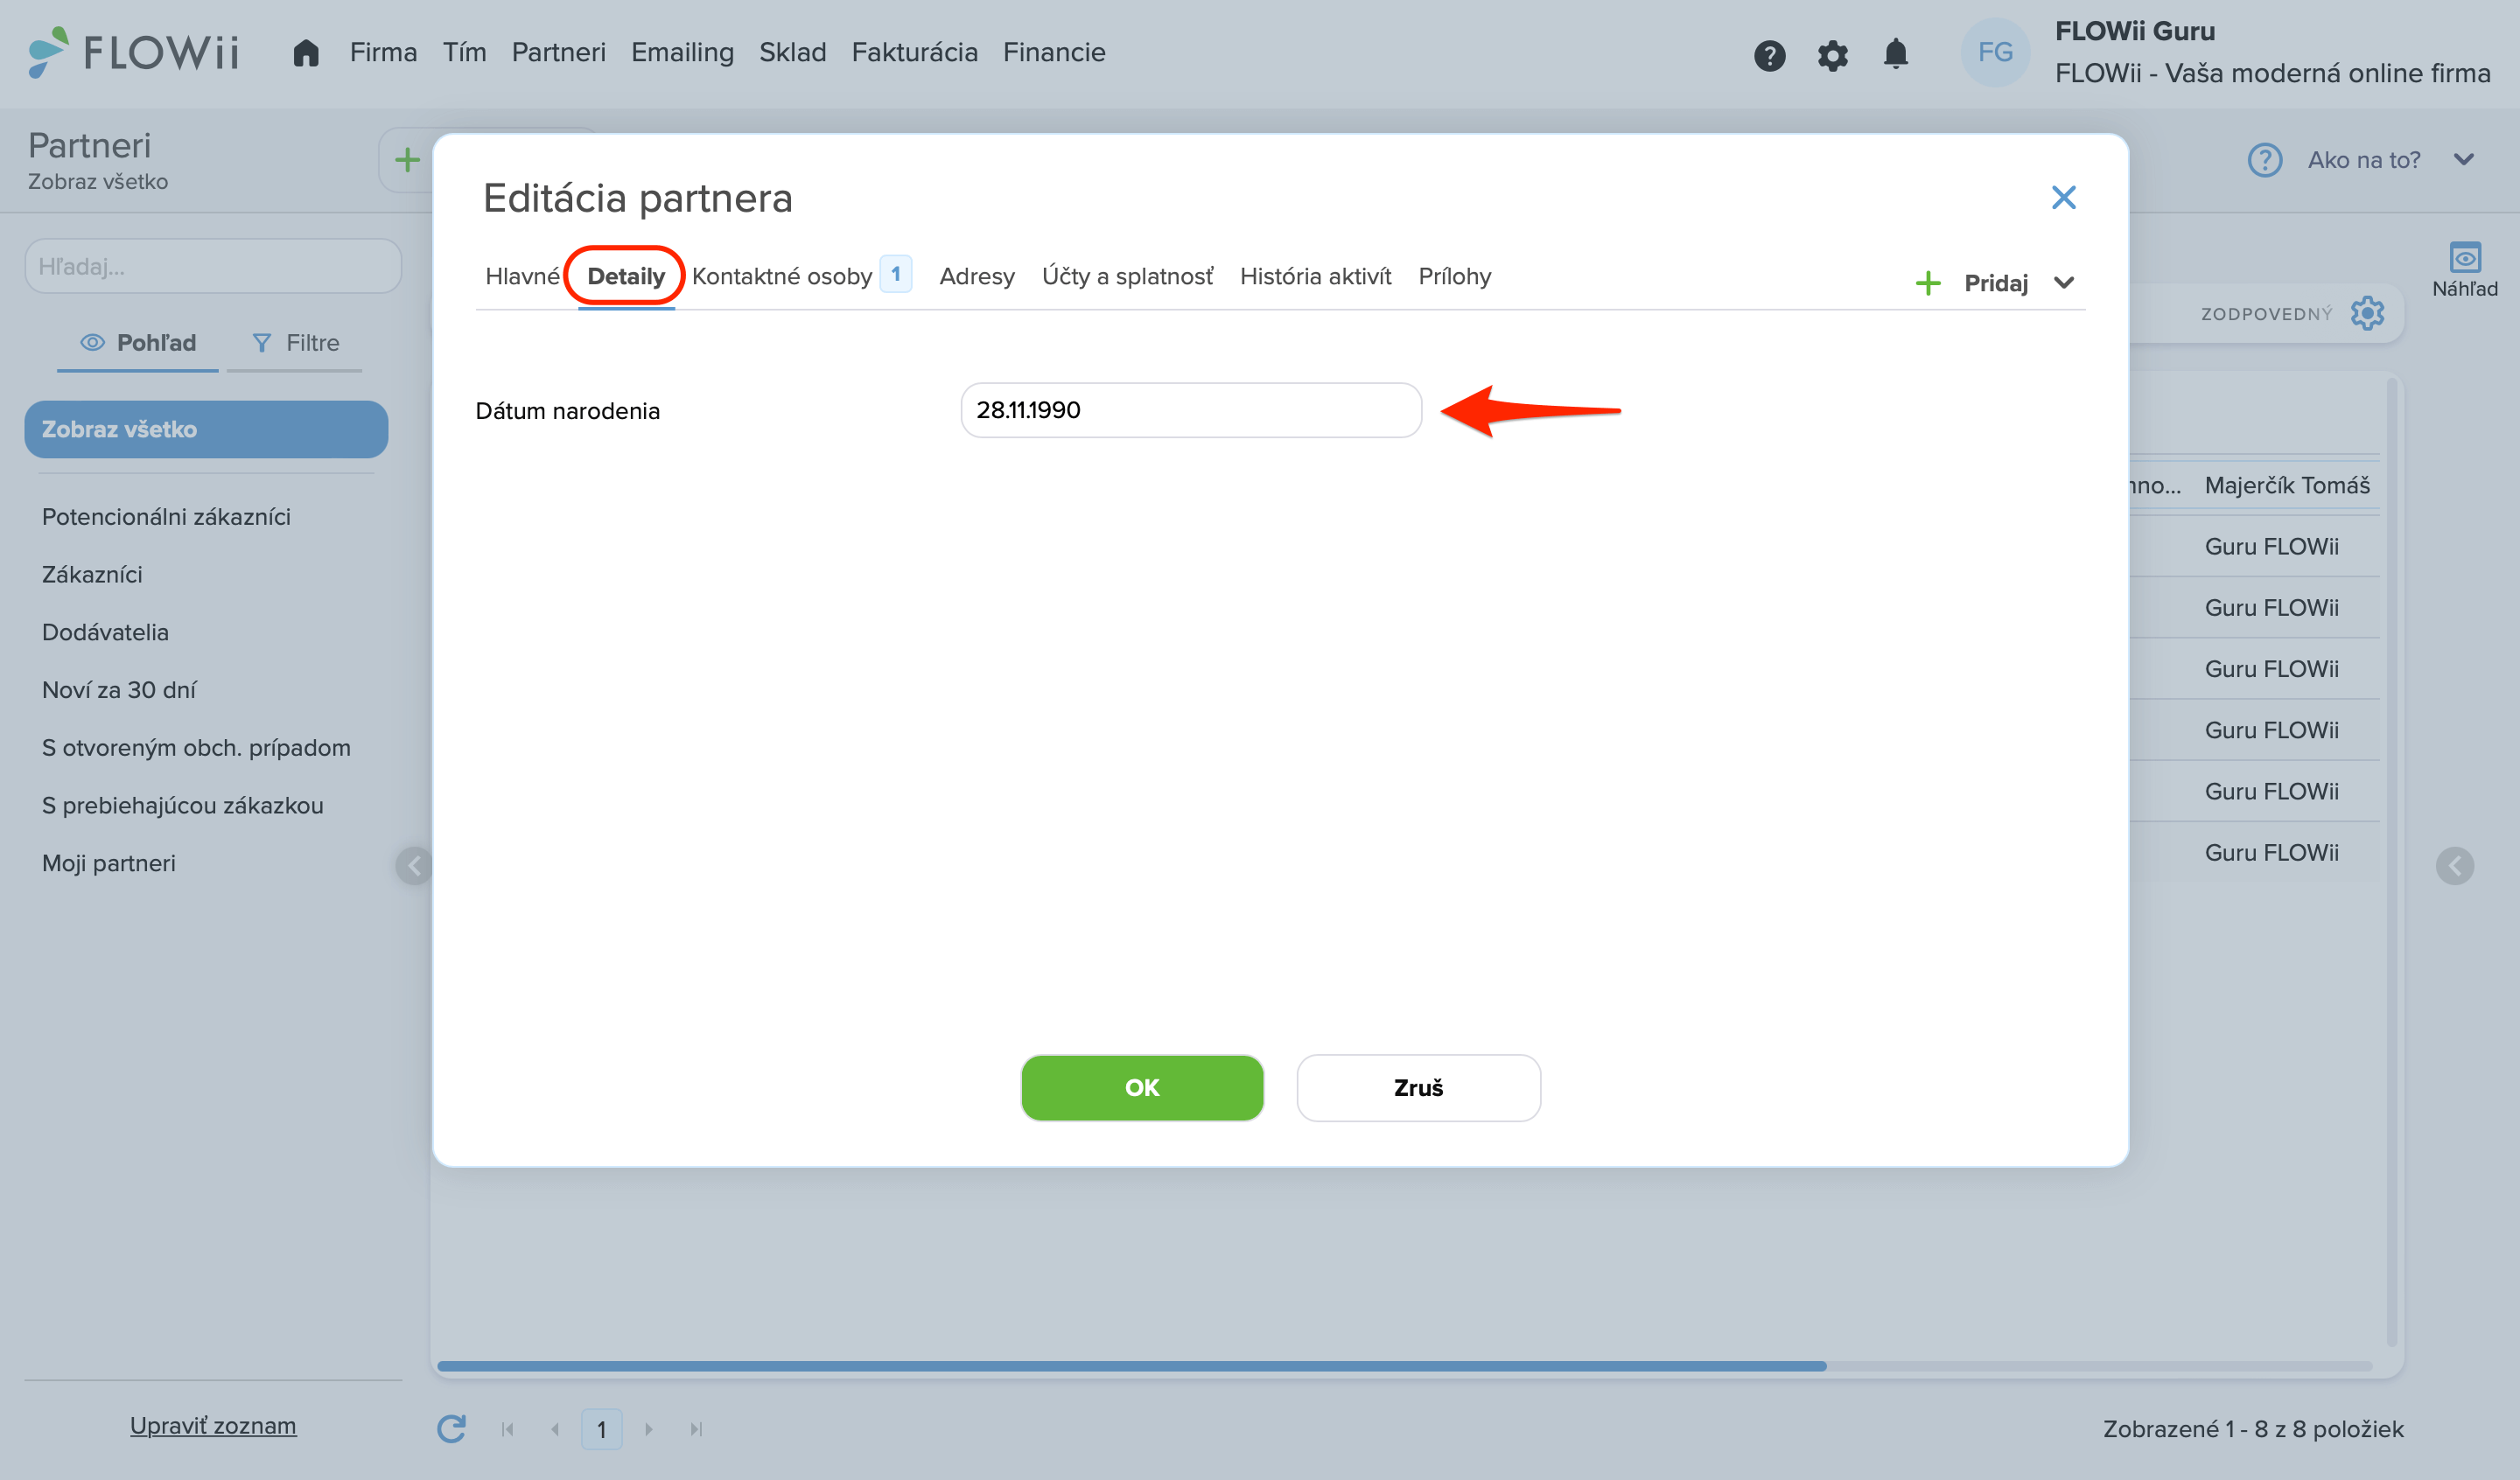Viewport: 2520px width, 1480px height.
Task: Go to first page of list
Action: (508, 1429)
